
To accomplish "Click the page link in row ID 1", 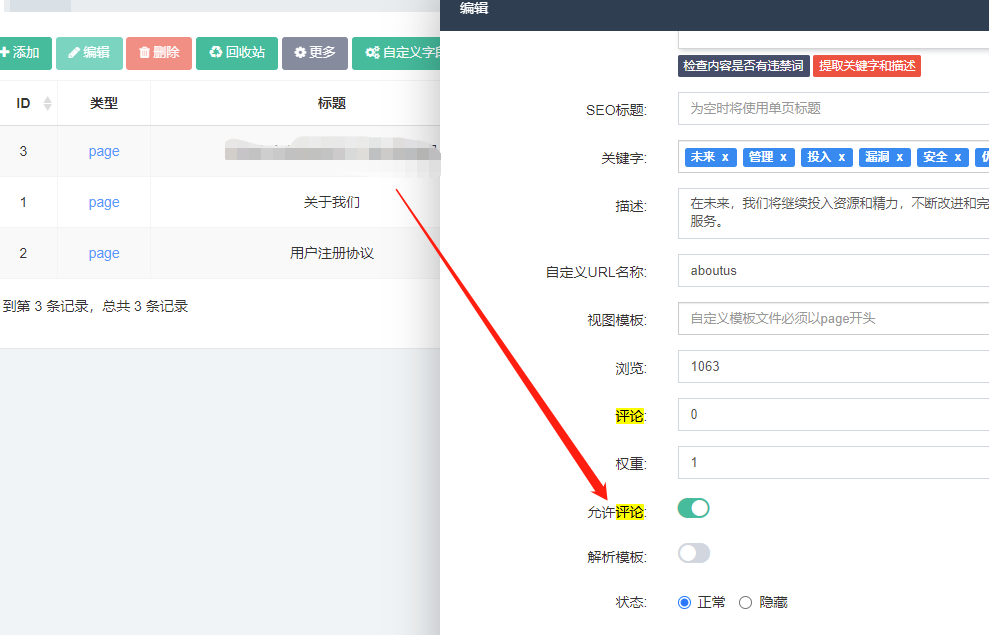I will (x=104, y=202).
